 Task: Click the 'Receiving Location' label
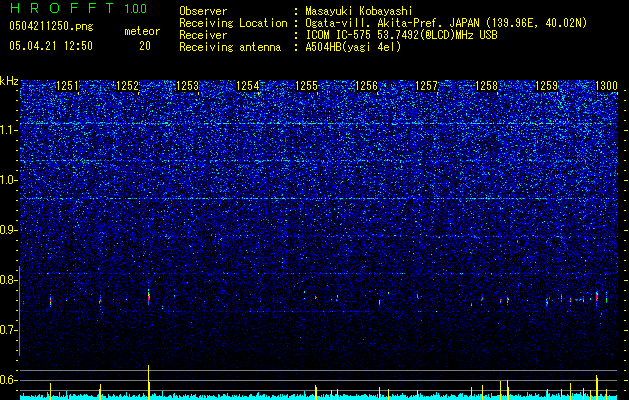(x=233, y=23)
